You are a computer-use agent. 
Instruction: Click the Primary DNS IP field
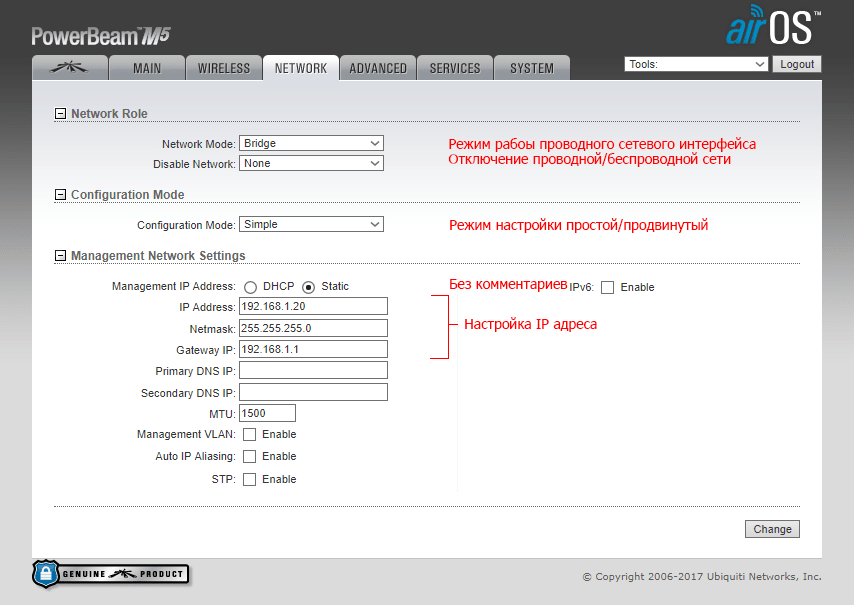click(x=313, y=371)
